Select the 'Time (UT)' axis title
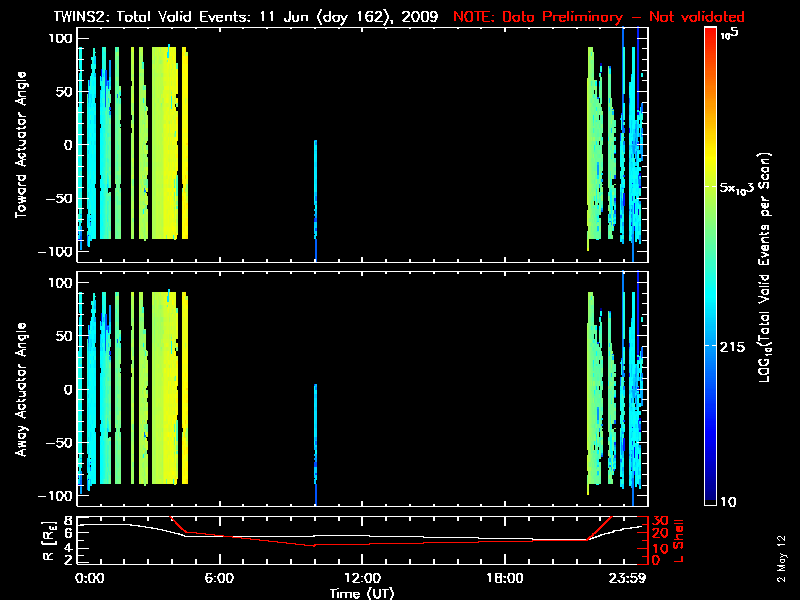Viewport: 800px width, 600px height. click(362, 593)
